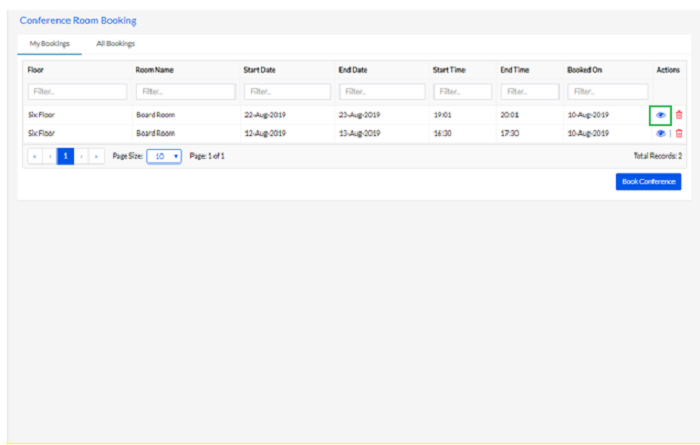Go to the first page arrow
This screenshot has height=445, width=700.
point(35,156)
